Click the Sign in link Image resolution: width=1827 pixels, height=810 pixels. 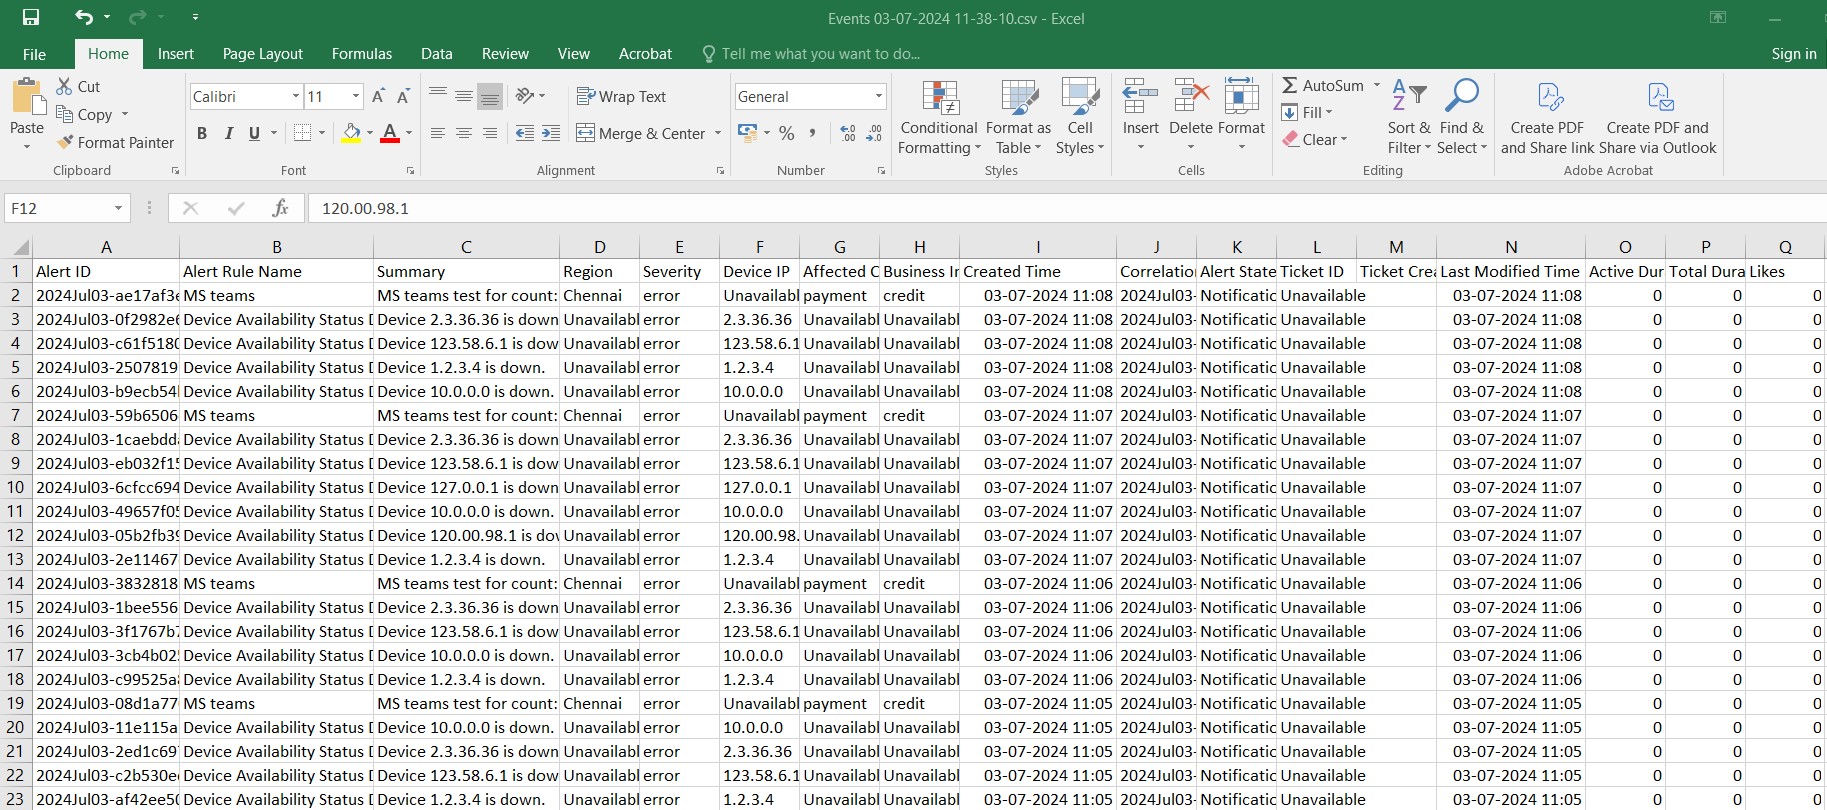pos(1793,54)
